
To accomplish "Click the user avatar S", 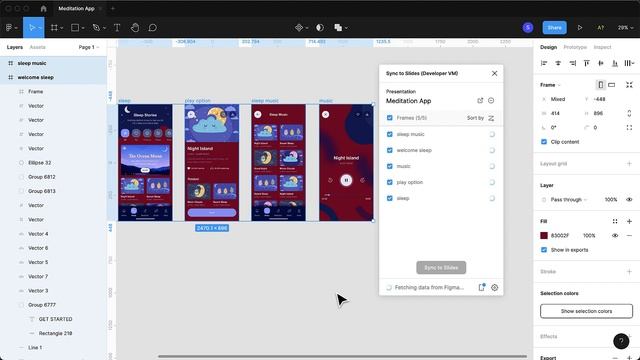I will tap(528, 28).
